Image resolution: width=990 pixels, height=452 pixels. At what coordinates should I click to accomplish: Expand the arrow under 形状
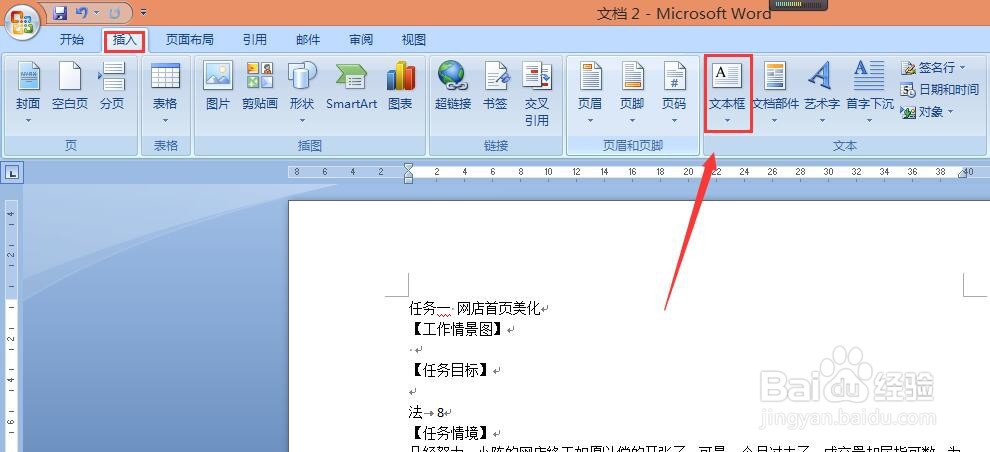(302, 120)
